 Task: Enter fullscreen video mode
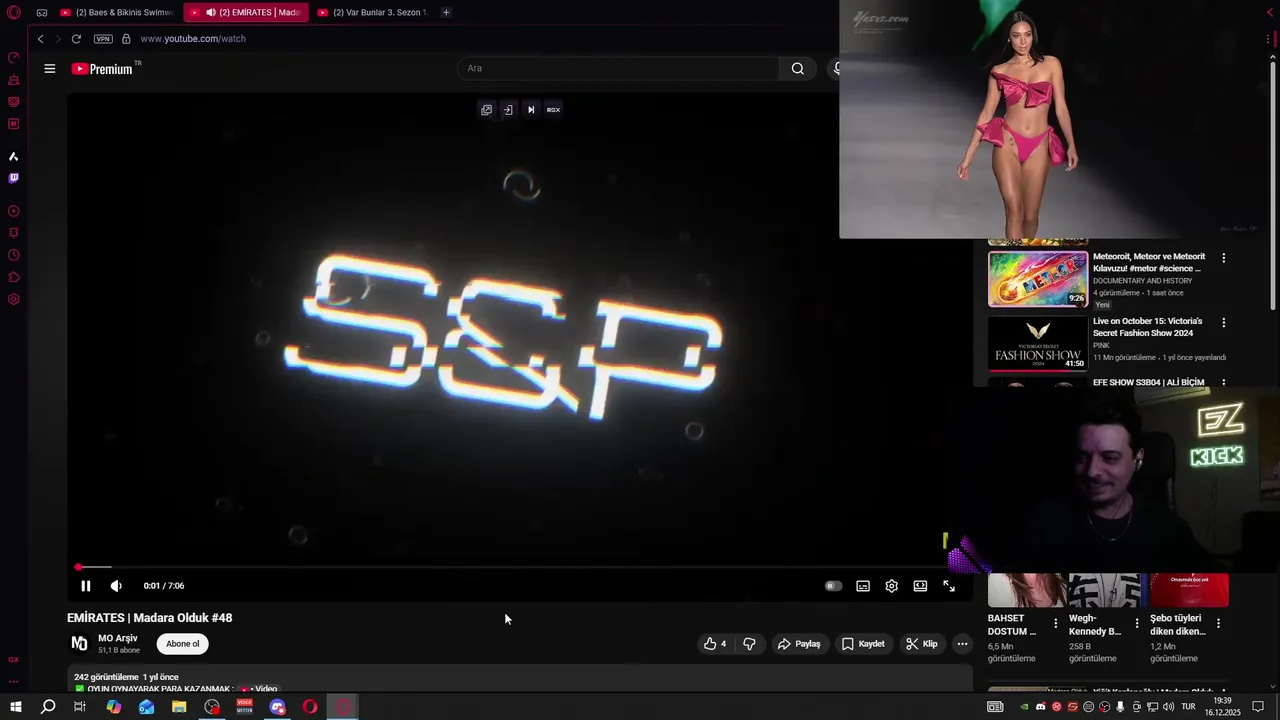pyautogui.click(x=949, y=586)
